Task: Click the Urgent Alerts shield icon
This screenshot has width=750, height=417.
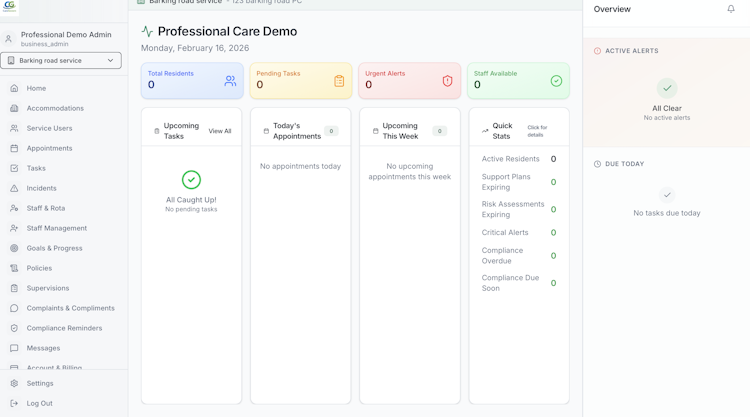Action: click(x=447, y=81)
